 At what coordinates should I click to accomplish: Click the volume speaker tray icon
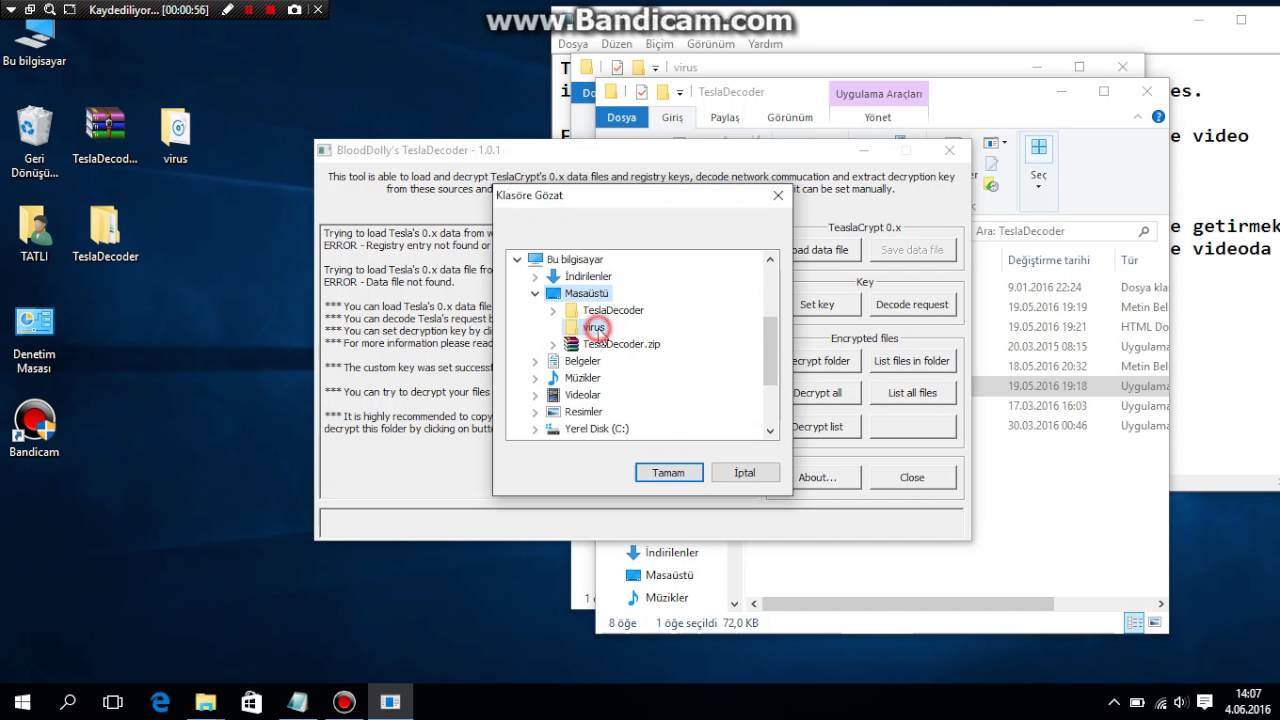[x=1181, y=702]
